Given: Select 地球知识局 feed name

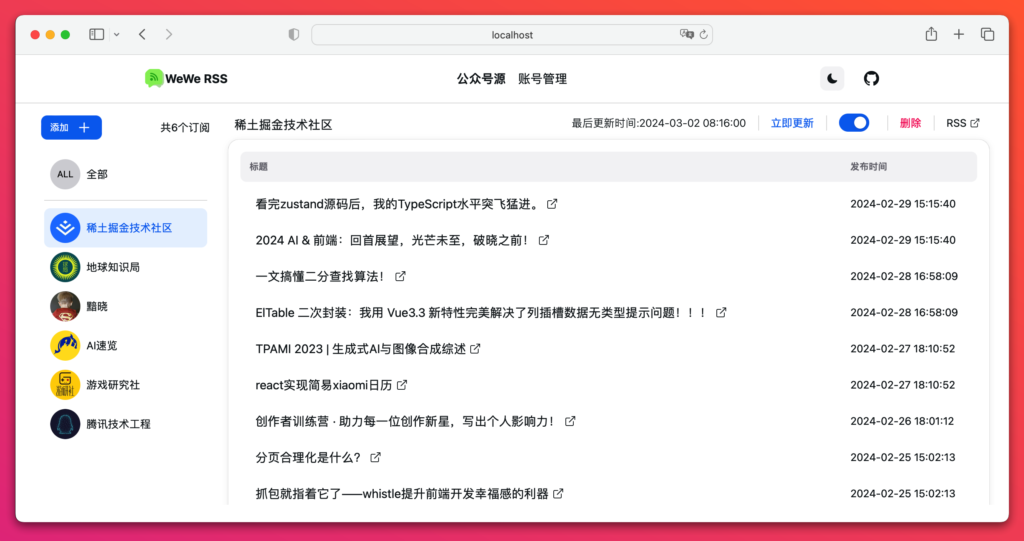Looking at the screenshot, I should coord(113,267).
